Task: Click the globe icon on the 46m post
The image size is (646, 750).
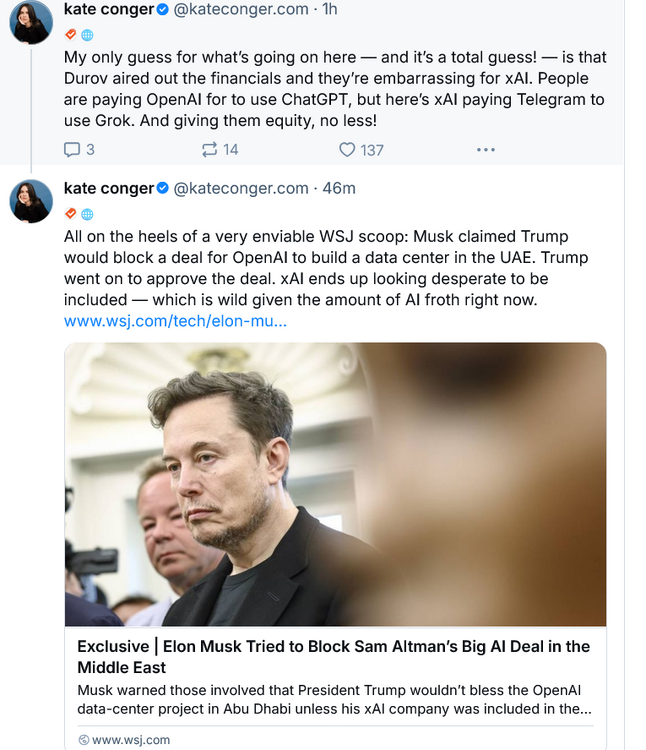Action: tap(87, 214)
